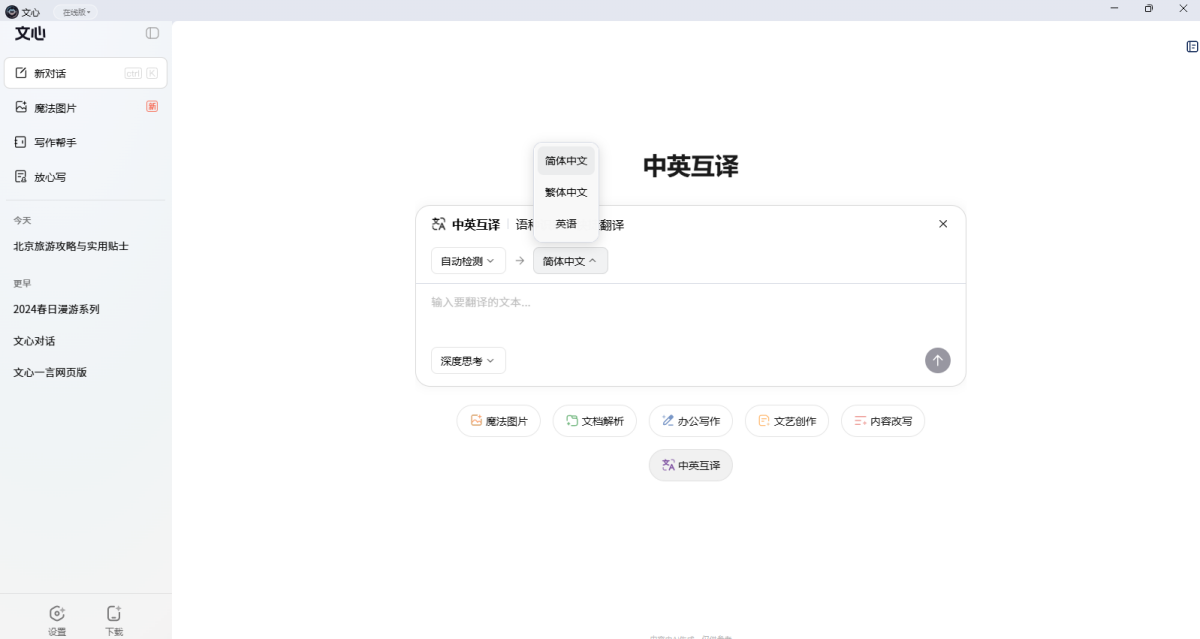Image resolution: width=1200 pixels, height=639 pixels.
Task: Open 2024春日漫游系列 chat history
Action: (57, 310)
